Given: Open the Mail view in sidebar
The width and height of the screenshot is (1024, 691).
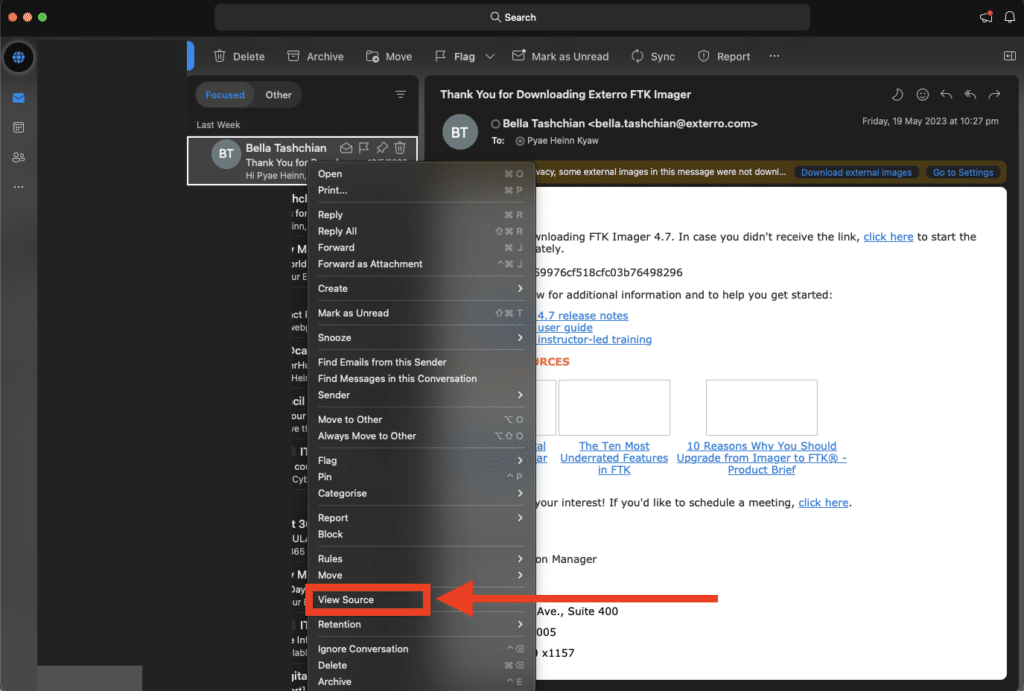Looking at the screenshot, I should 18,98.
